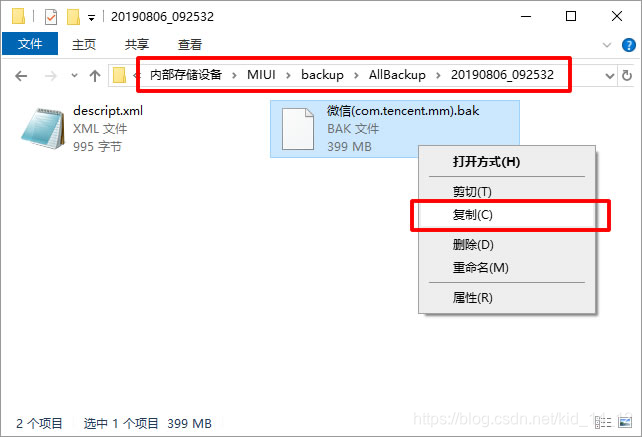Open the Help question mark icon
Image resolution: width=642 pixels, height=437 pixels.
(x=628, y=45)
